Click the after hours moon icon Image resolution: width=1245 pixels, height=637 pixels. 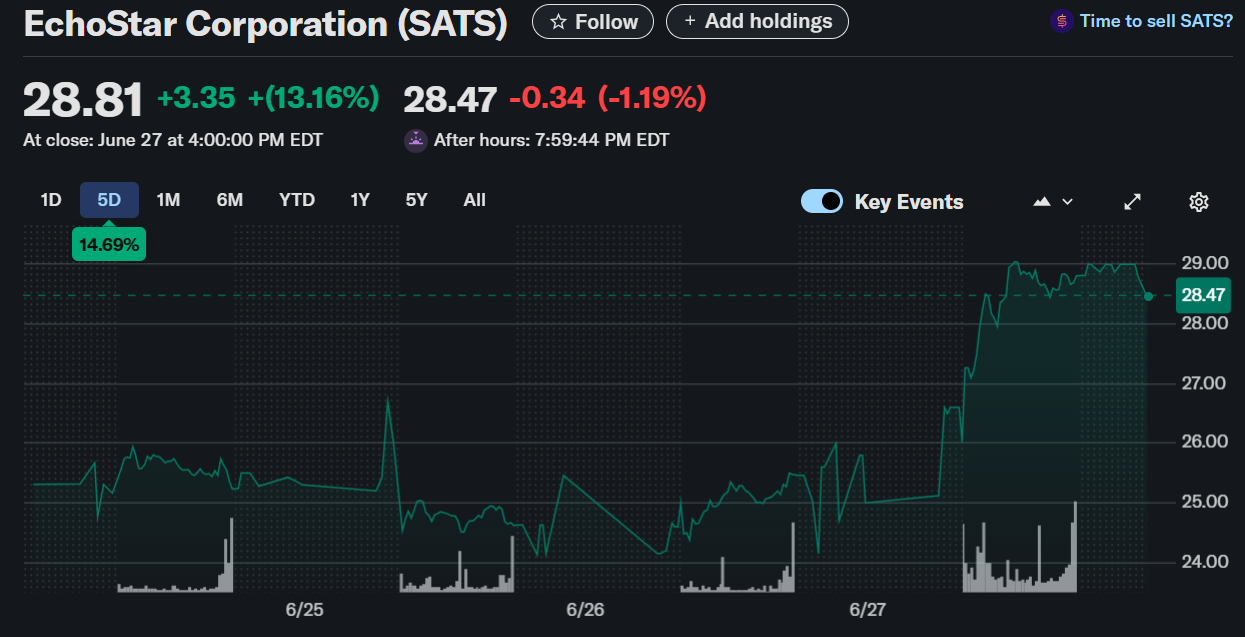tap(416, 140)
